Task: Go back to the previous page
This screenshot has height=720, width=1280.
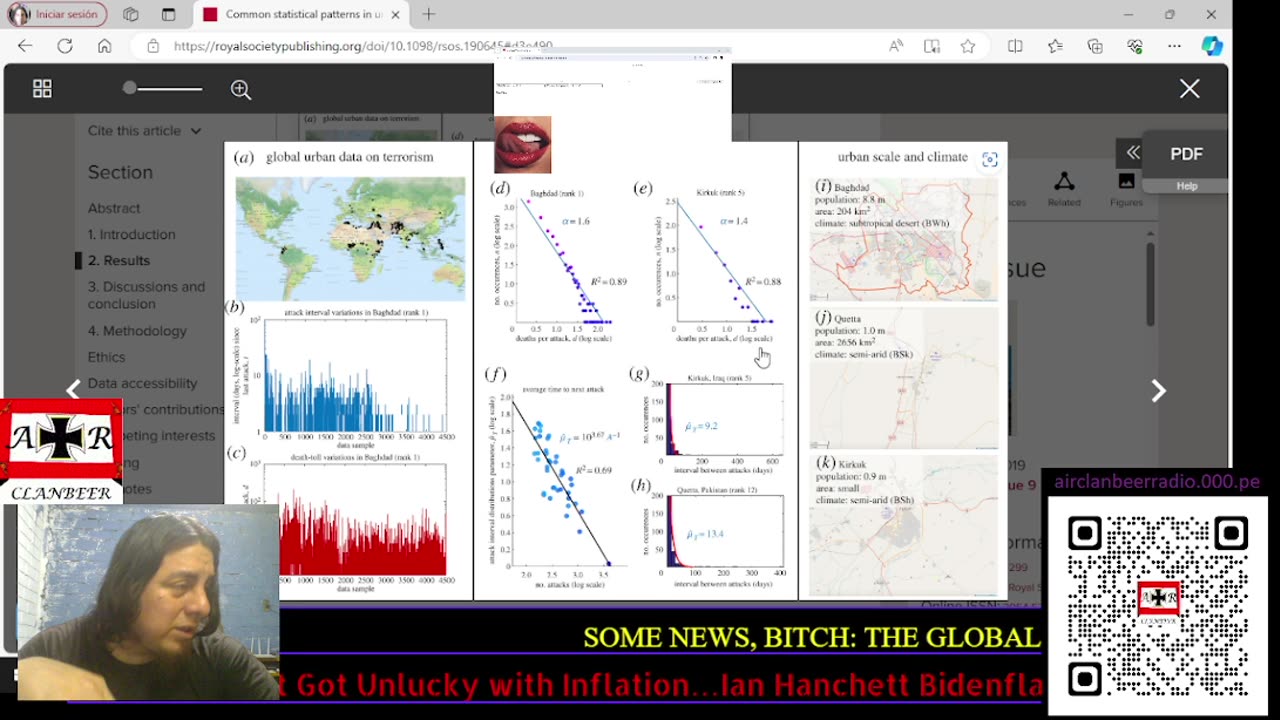Action: pos(25,46)
